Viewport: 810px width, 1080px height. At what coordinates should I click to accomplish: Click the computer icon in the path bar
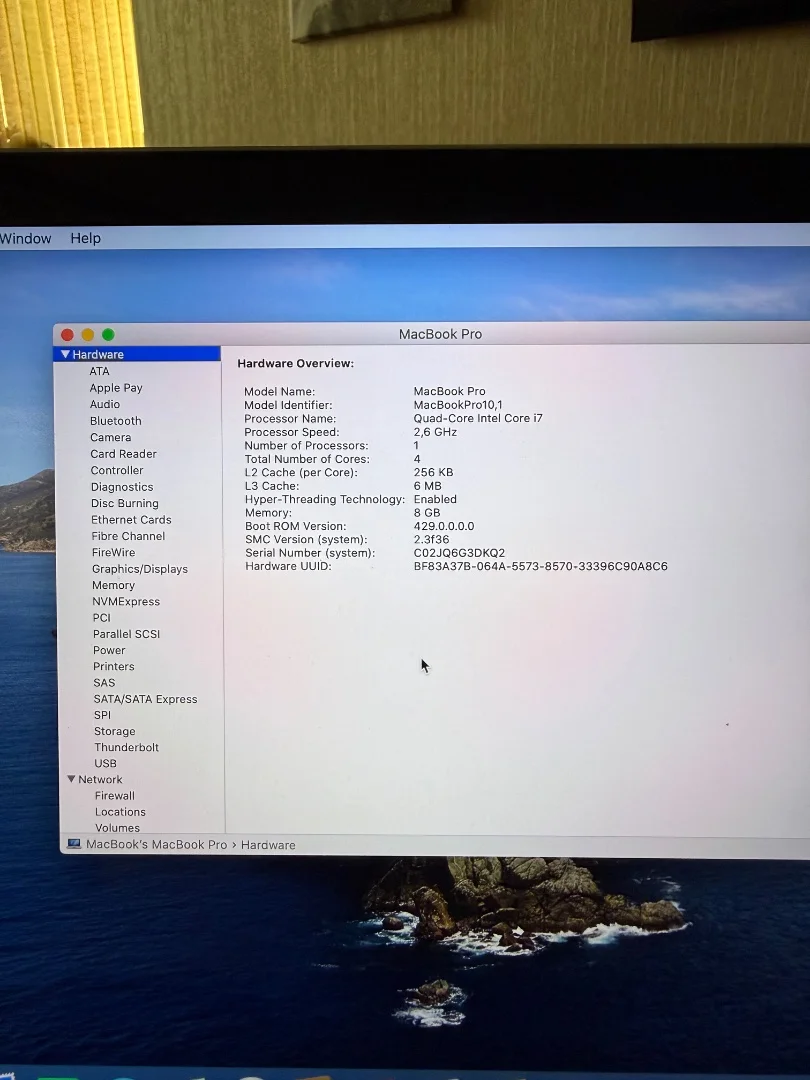pyautogui.click(x=74, y=844)
